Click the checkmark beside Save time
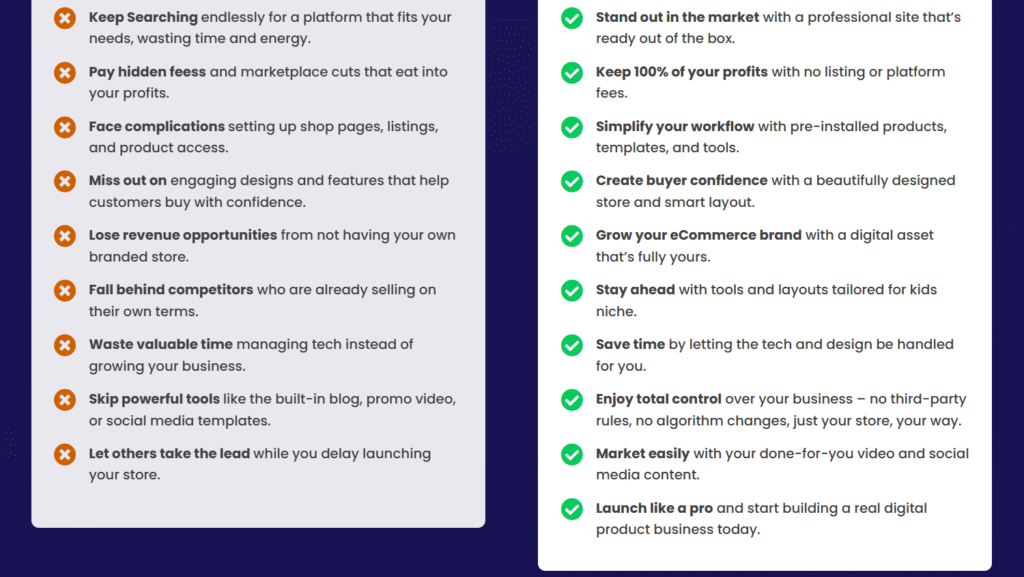 click(572, 345)
